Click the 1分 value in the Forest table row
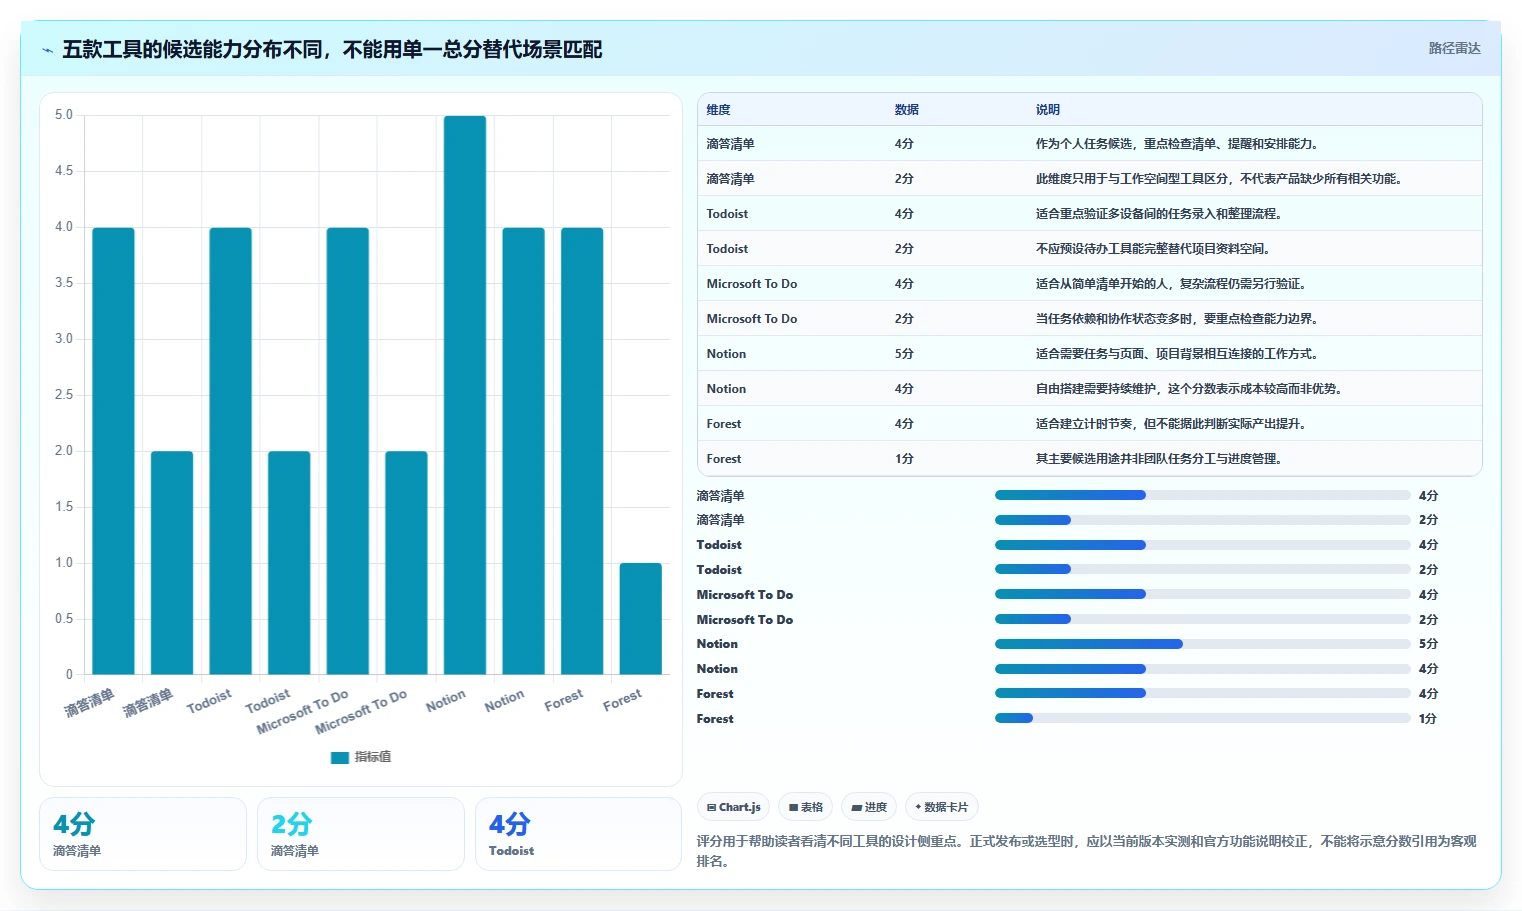1522x911 pixels. pos(904,459)
